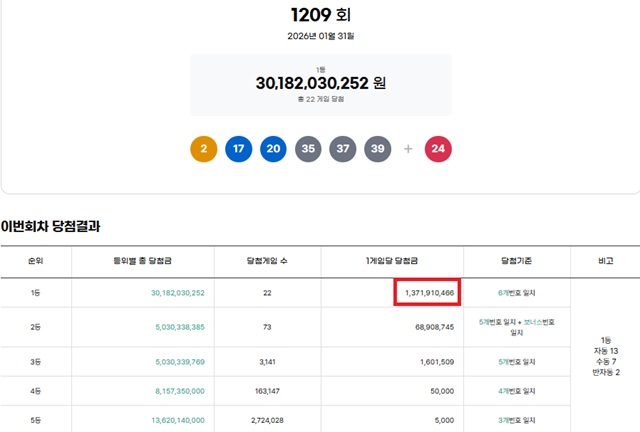Click the red bonus ball 24
This screenshot has width=640, height=432.
[x=438, y=149]
